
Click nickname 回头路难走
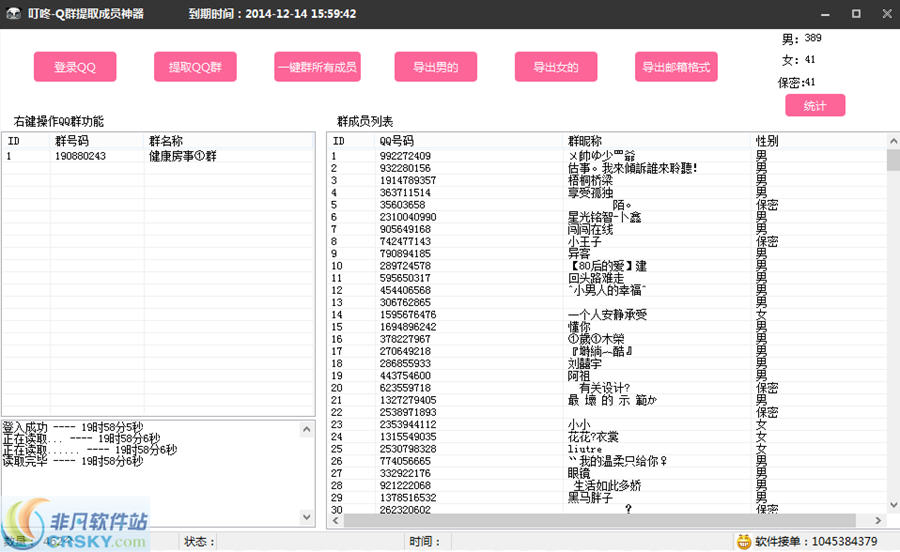click(596, 278)
